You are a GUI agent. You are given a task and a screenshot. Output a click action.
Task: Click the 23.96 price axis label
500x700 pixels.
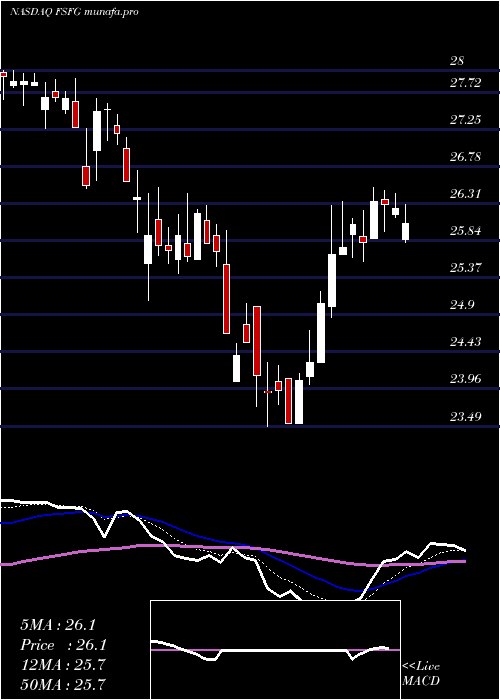coord(465,379)
